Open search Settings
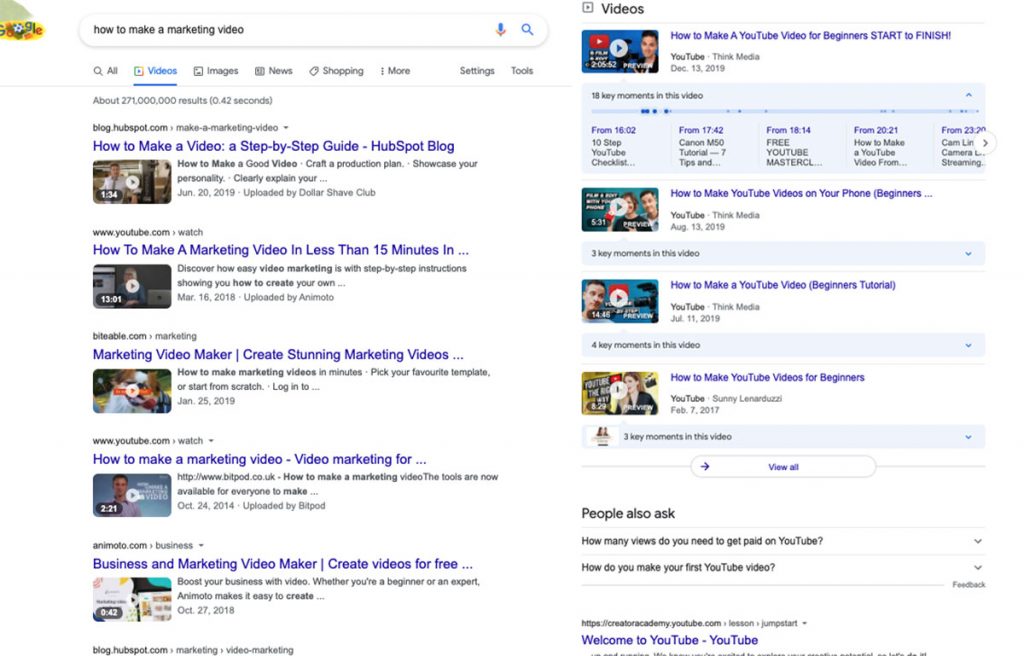The image size is (1024, 656). click(x=477, y=71)
